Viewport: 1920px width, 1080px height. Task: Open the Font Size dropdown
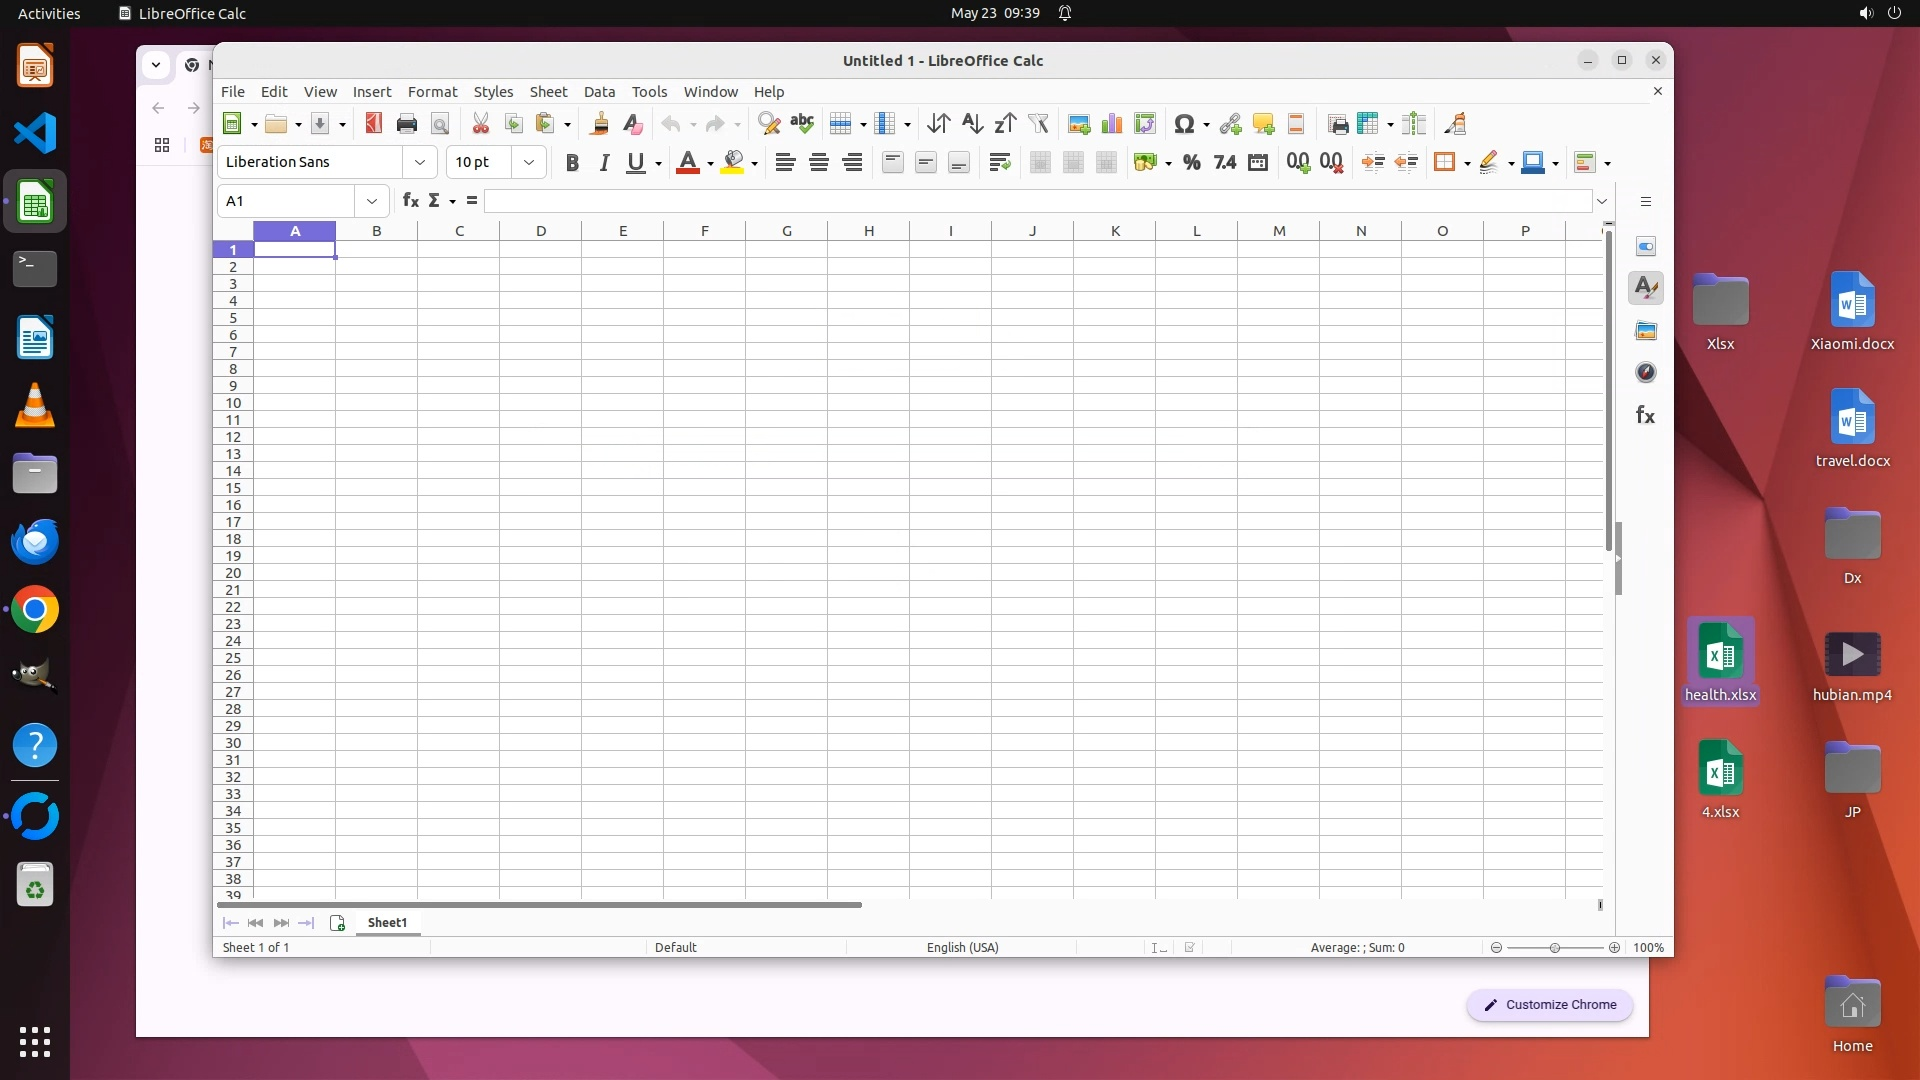[x=529, y=162]
